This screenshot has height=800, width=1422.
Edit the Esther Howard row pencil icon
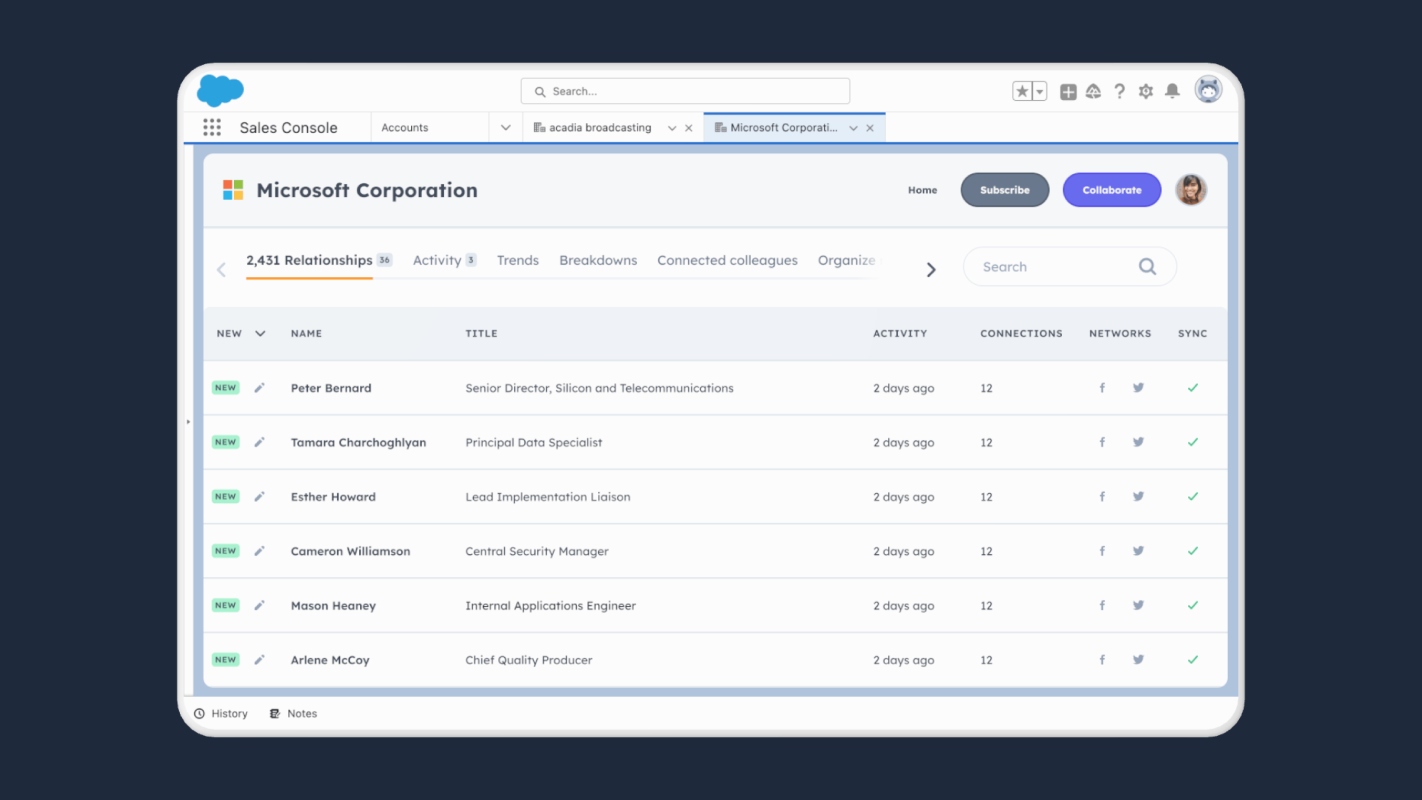[259, 497]
